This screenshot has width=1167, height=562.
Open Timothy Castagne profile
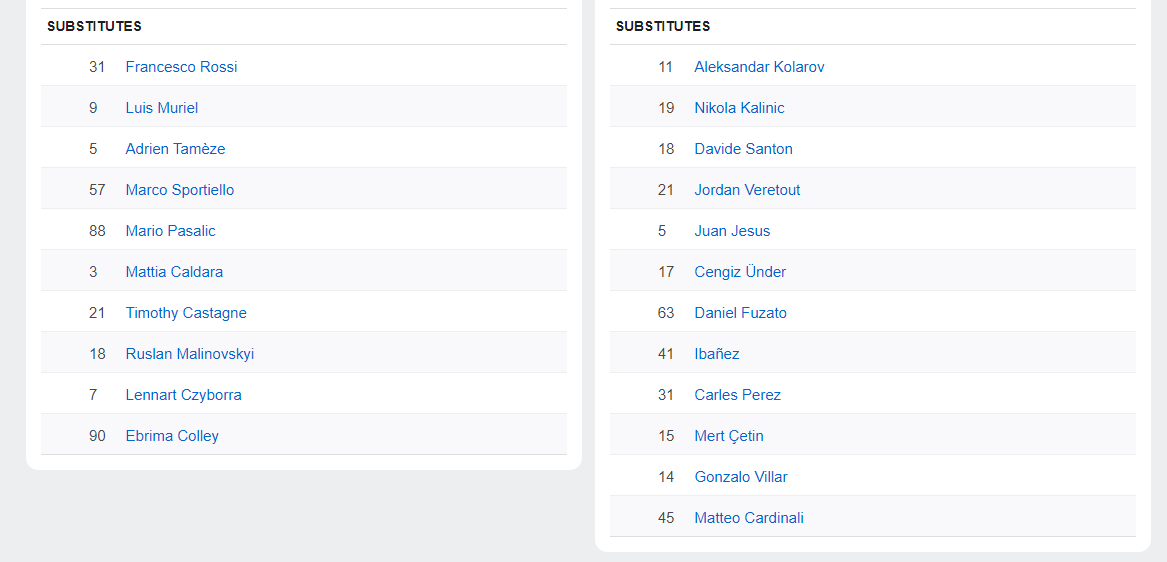pos(185,313)
